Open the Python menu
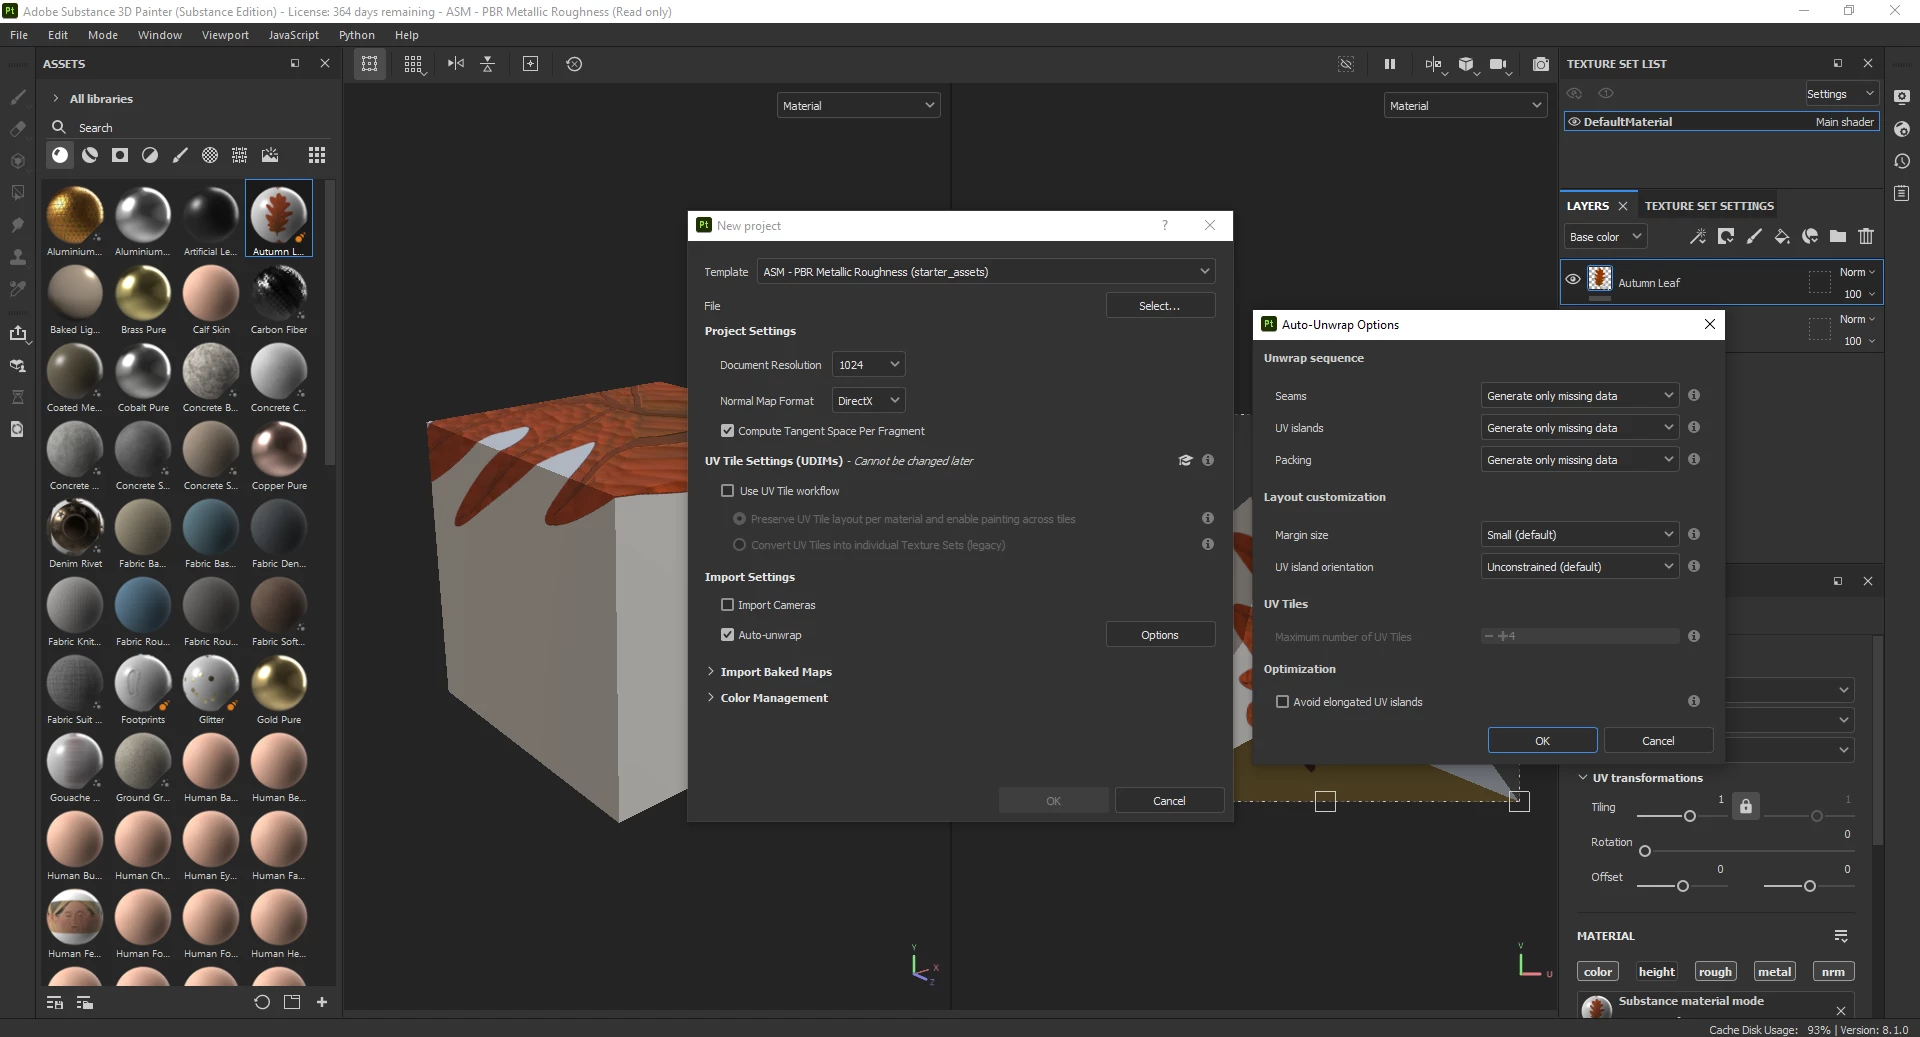This screenshot has height=1037, width=1920. [357, 35]
